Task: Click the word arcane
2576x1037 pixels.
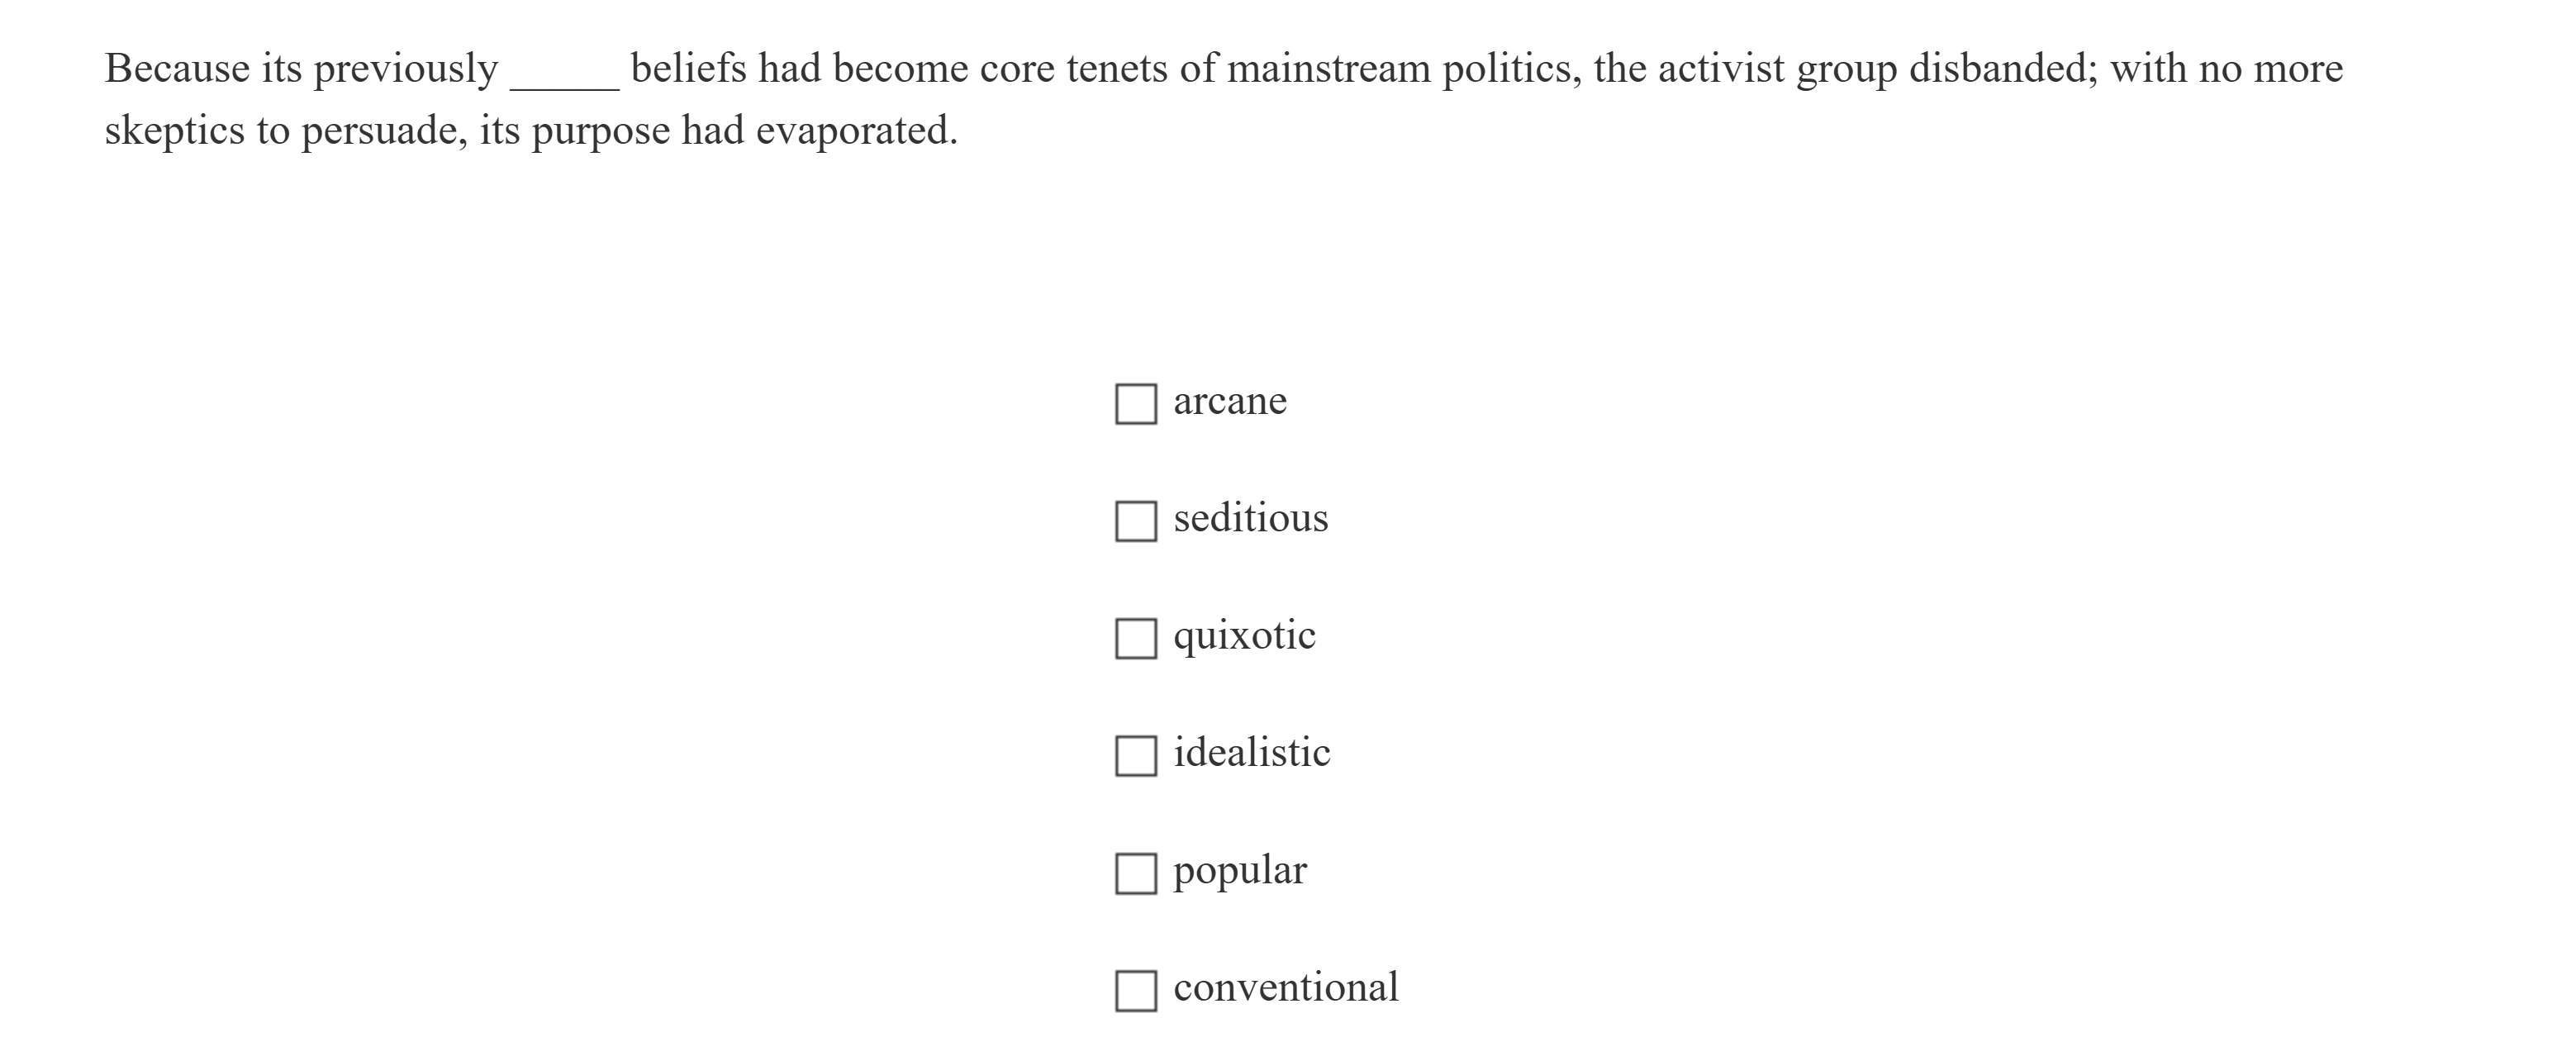Action: (1230, 402)
